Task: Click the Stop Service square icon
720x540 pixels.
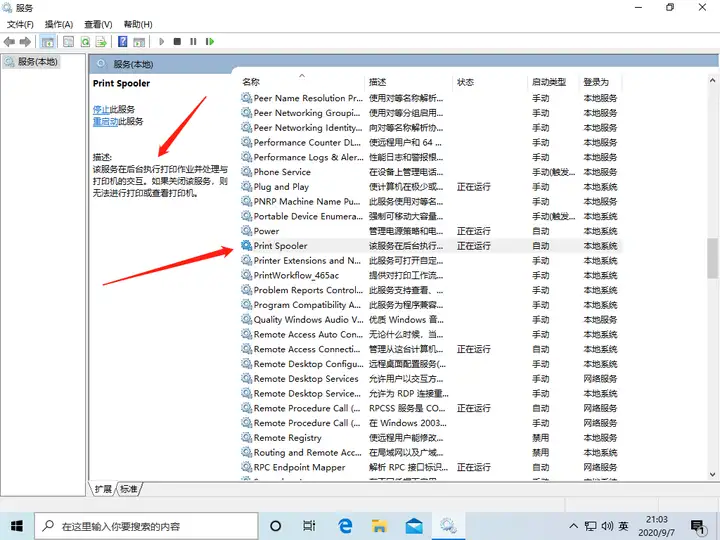Action: pyautogui.click(x=177, y=42)
